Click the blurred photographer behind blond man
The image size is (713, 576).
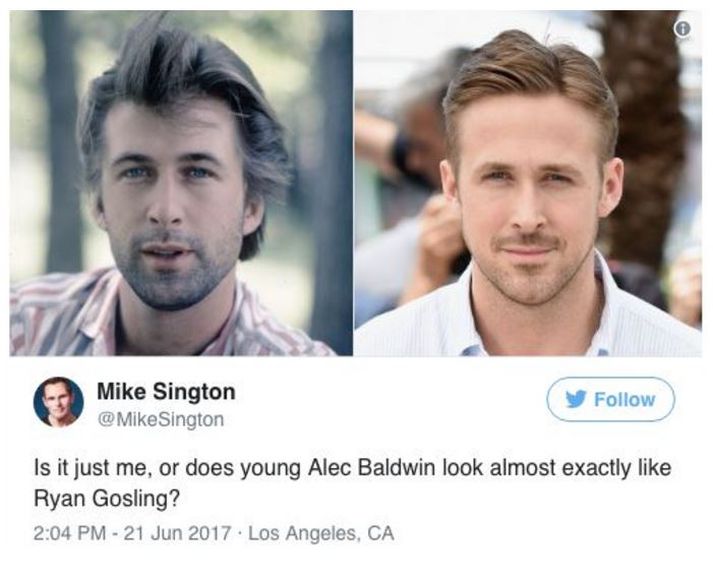click(x=409, y=182)
